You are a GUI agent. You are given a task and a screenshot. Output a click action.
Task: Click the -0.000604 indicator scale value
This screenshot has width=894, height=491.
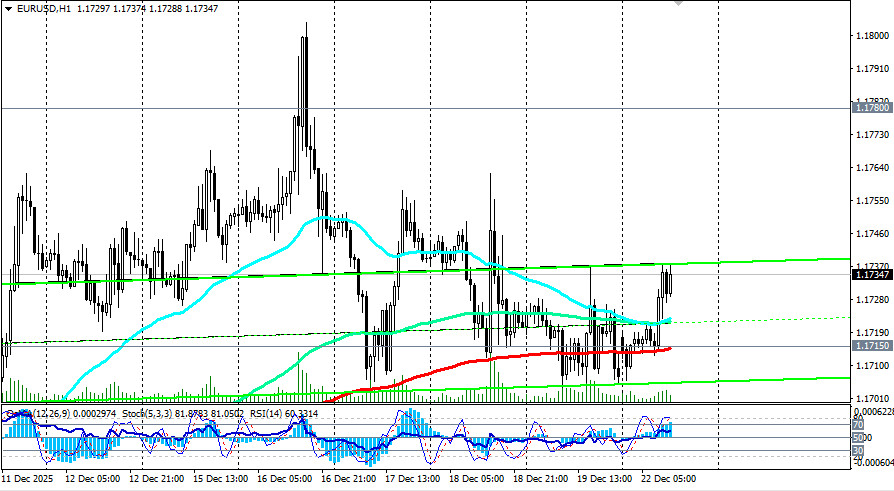pos(872,462)
